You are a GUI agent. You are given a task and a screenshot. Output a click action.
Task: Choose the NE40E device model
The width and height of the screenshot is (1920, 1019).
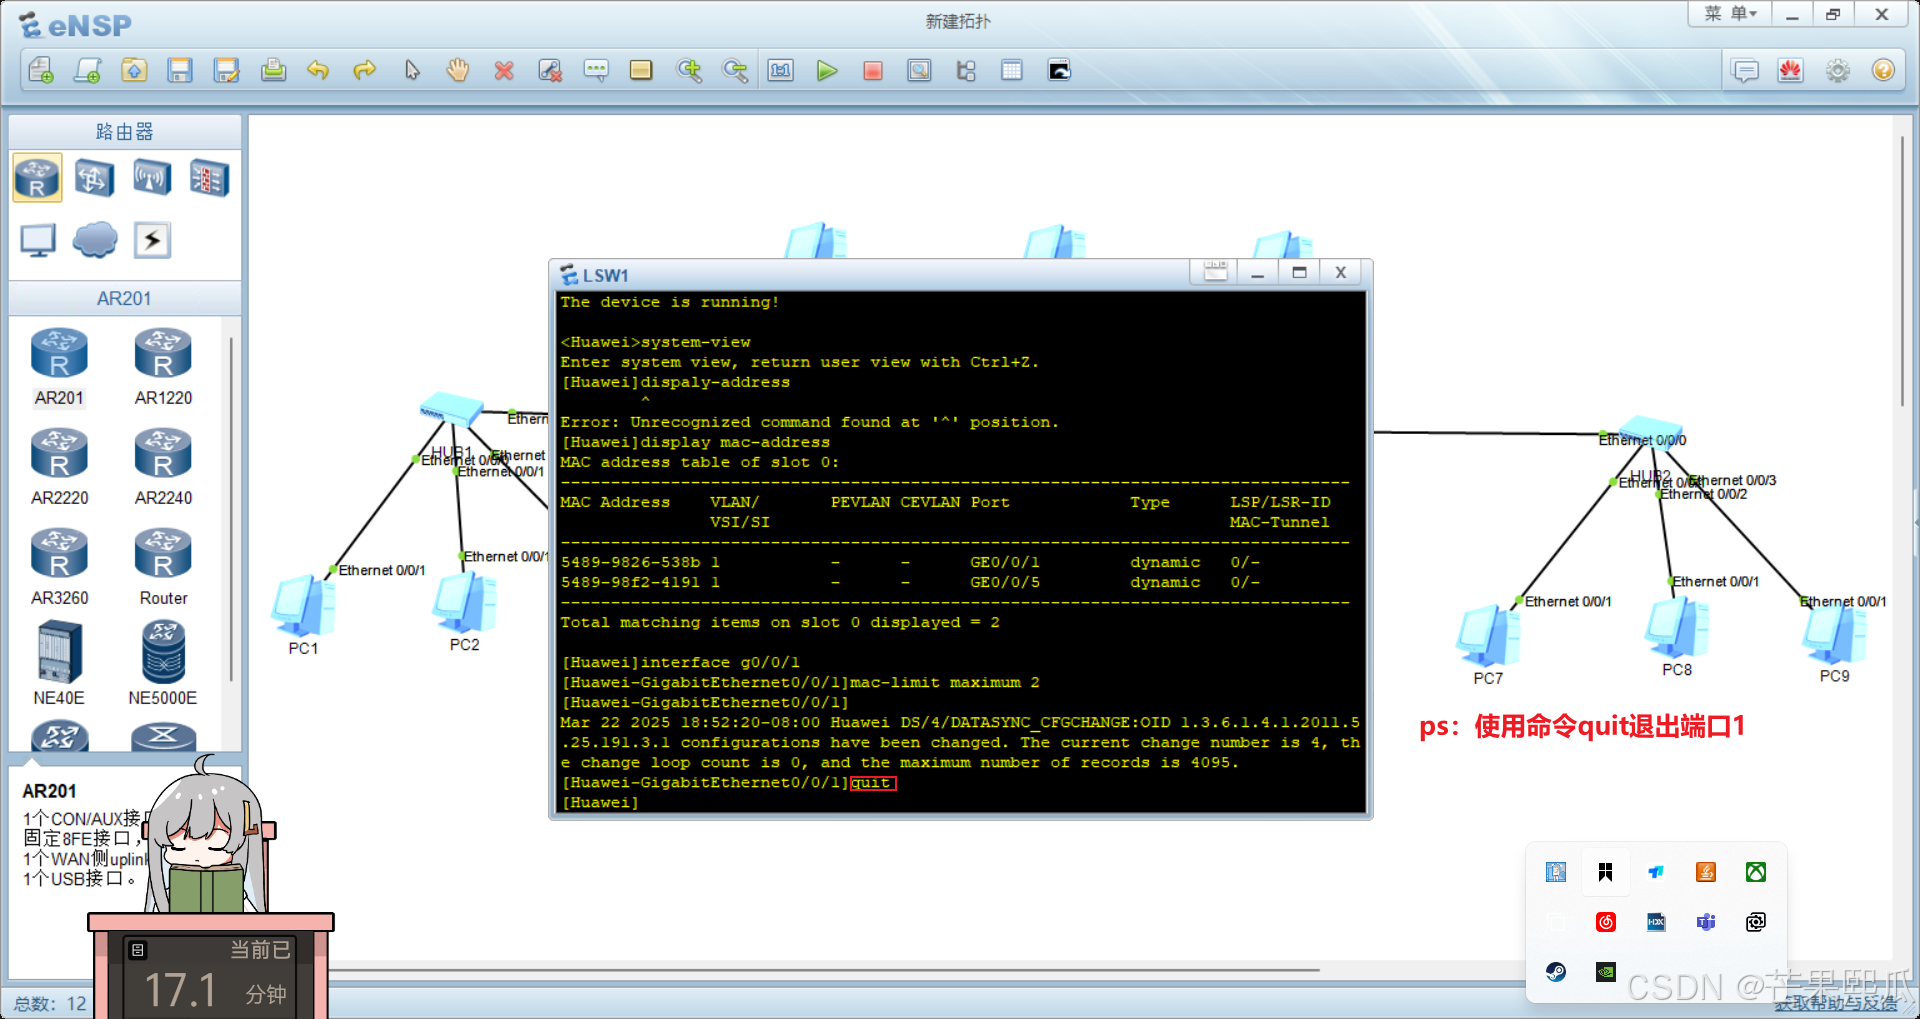[x=59, y=663]
